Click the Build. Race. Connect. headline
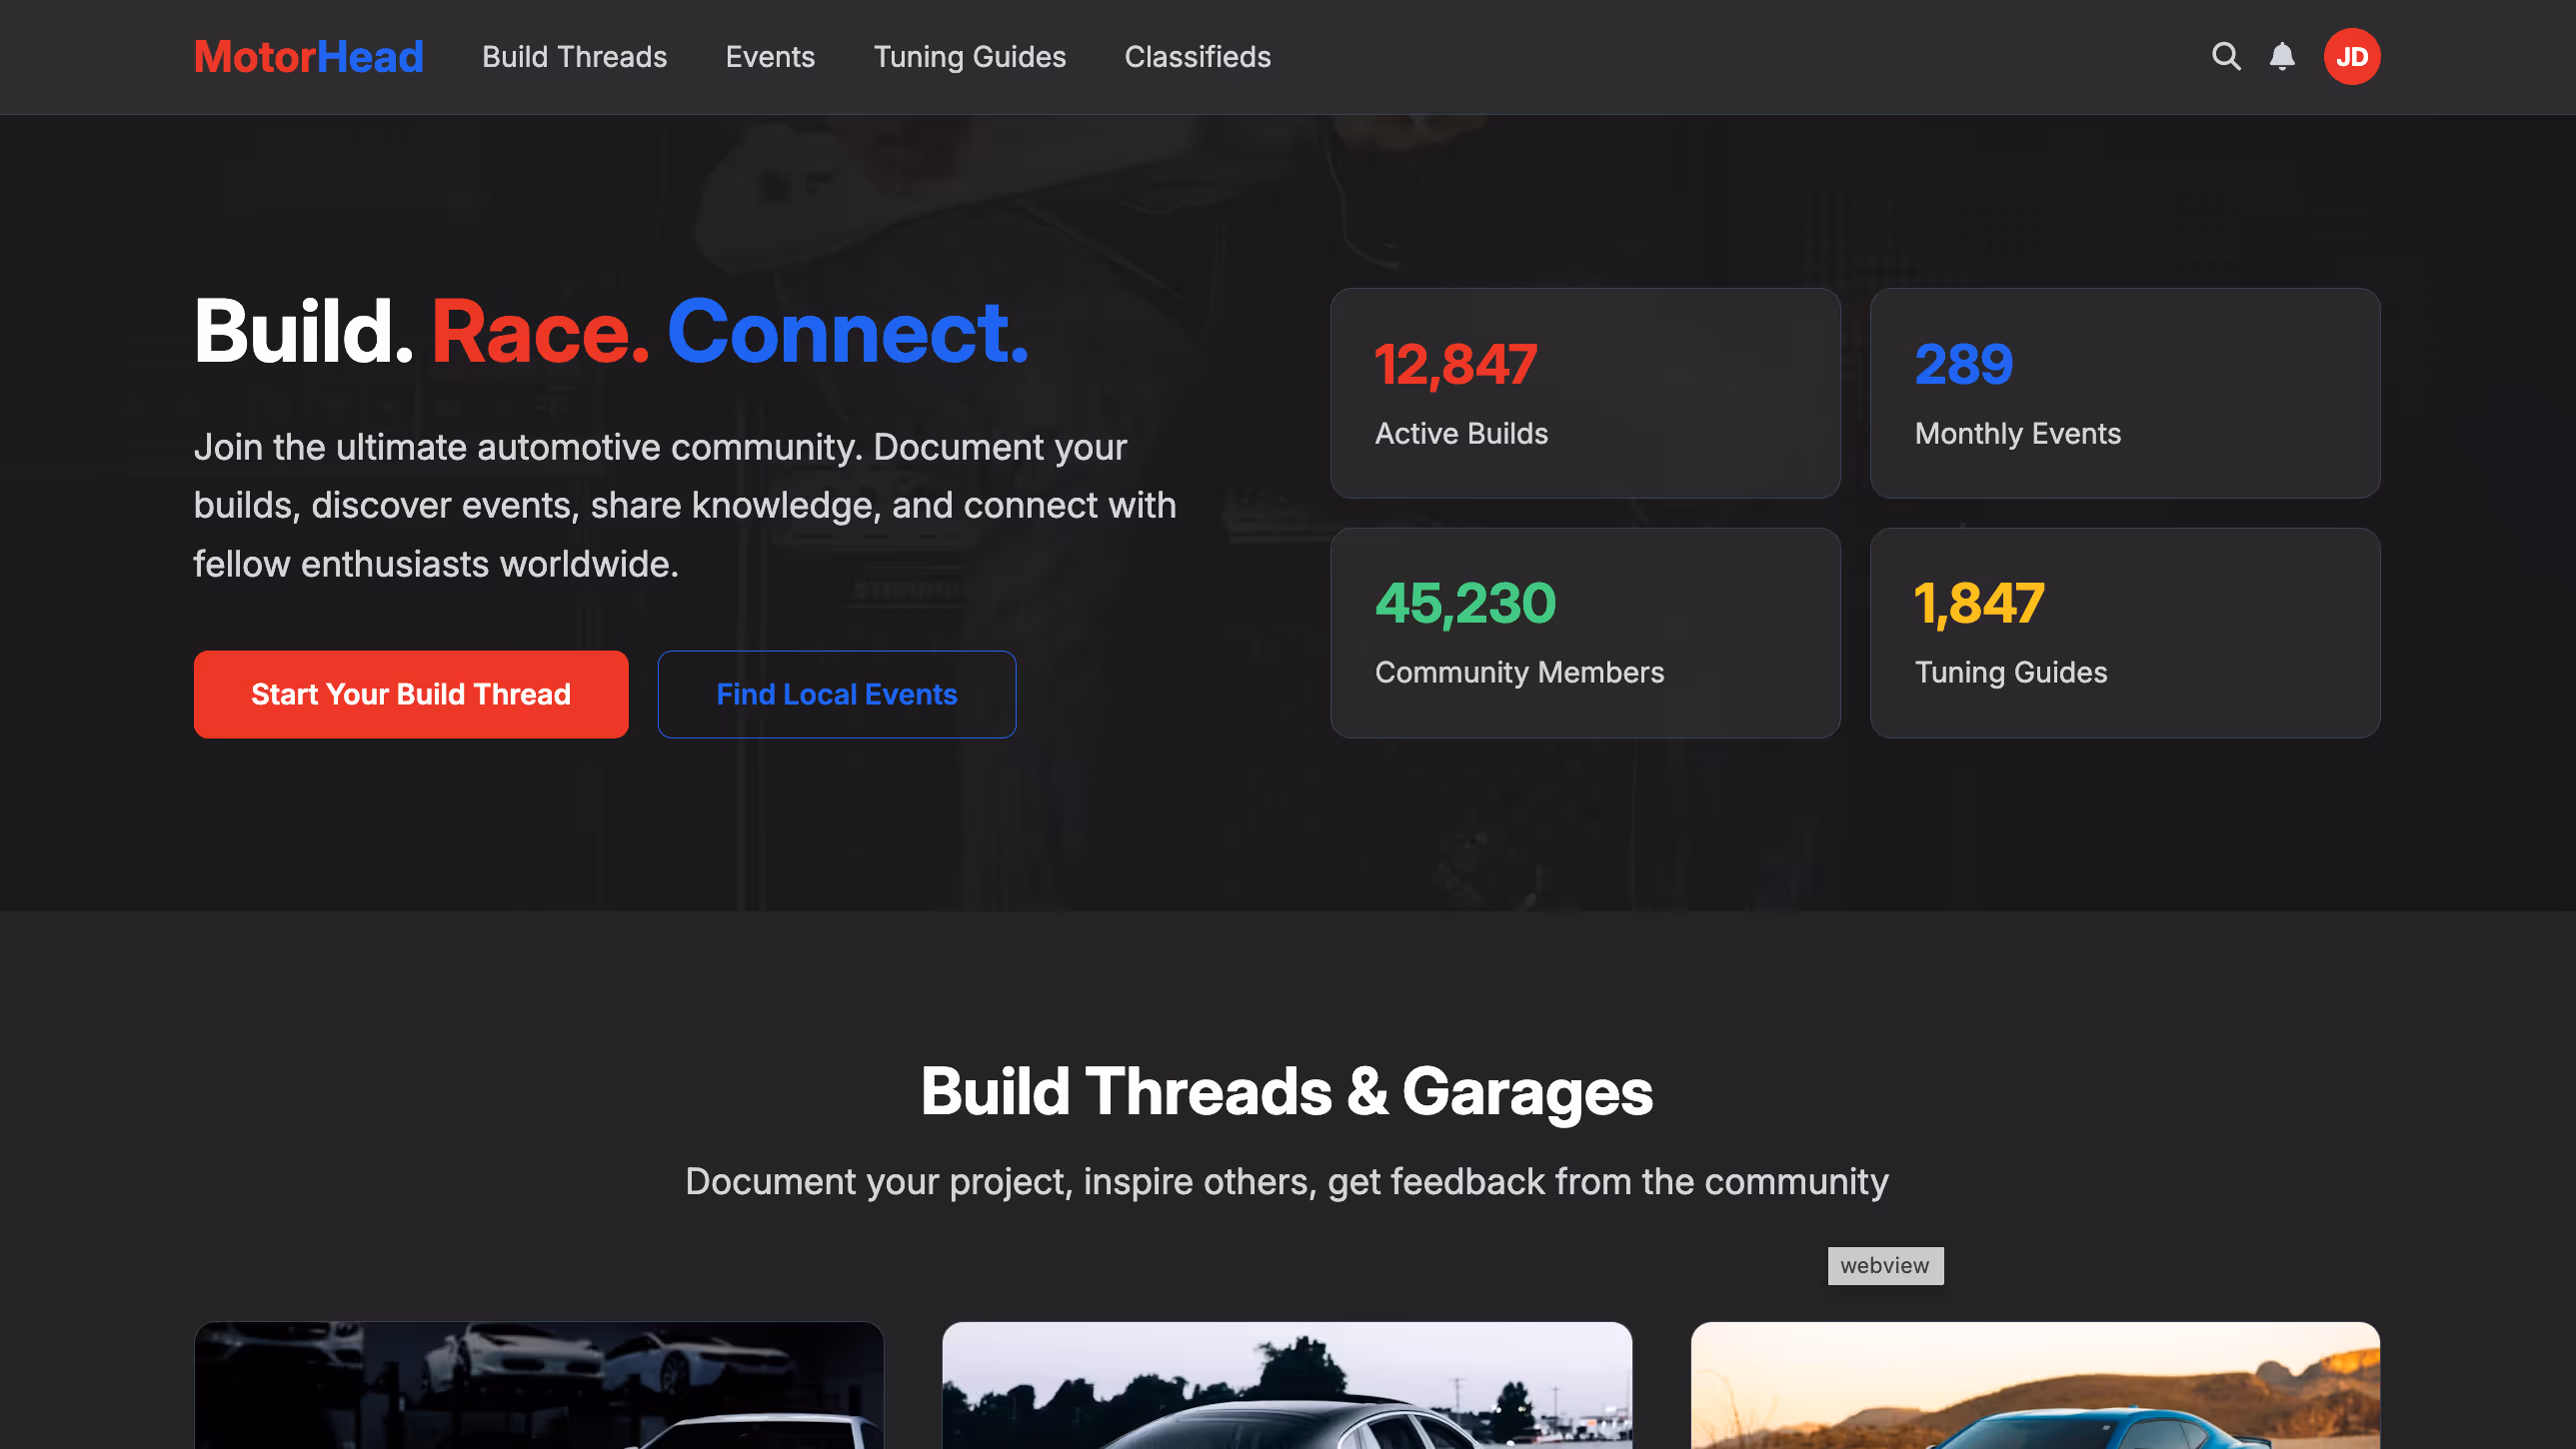 pyautogui.click(x=610, y=332)
